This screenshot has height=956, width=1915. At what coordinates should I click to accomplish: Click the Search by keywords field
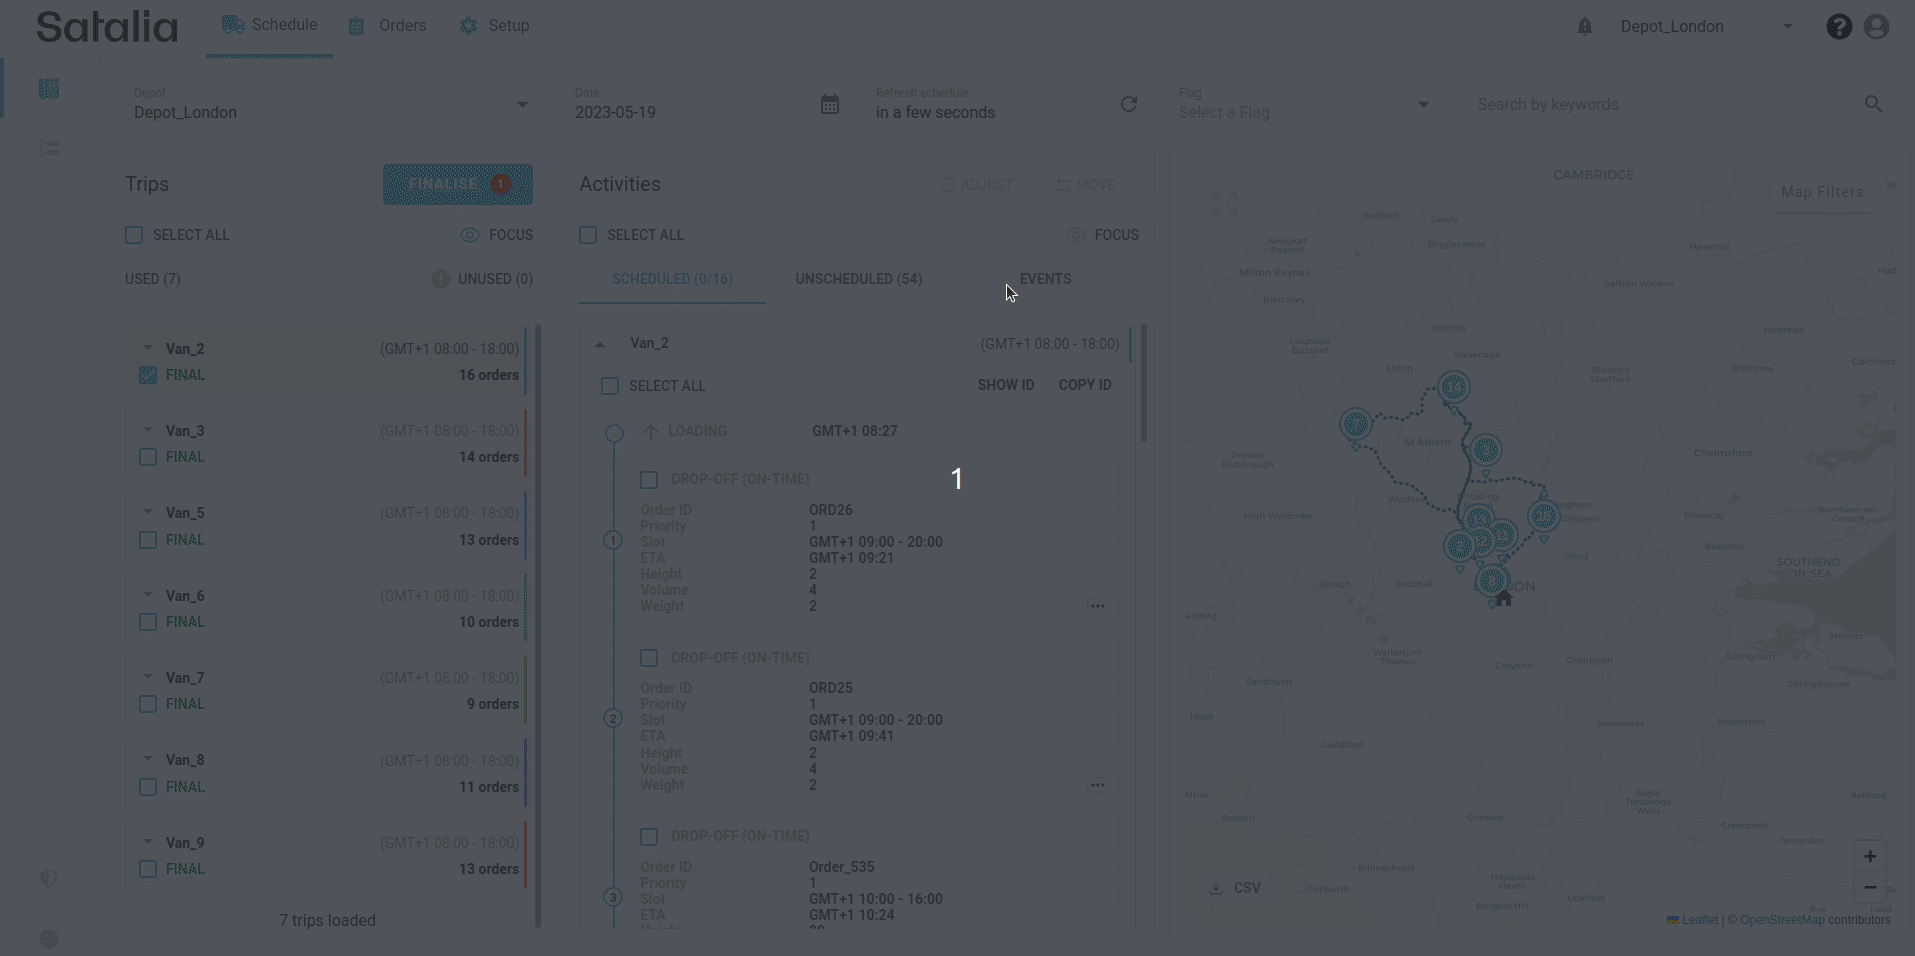(1660, 105)
